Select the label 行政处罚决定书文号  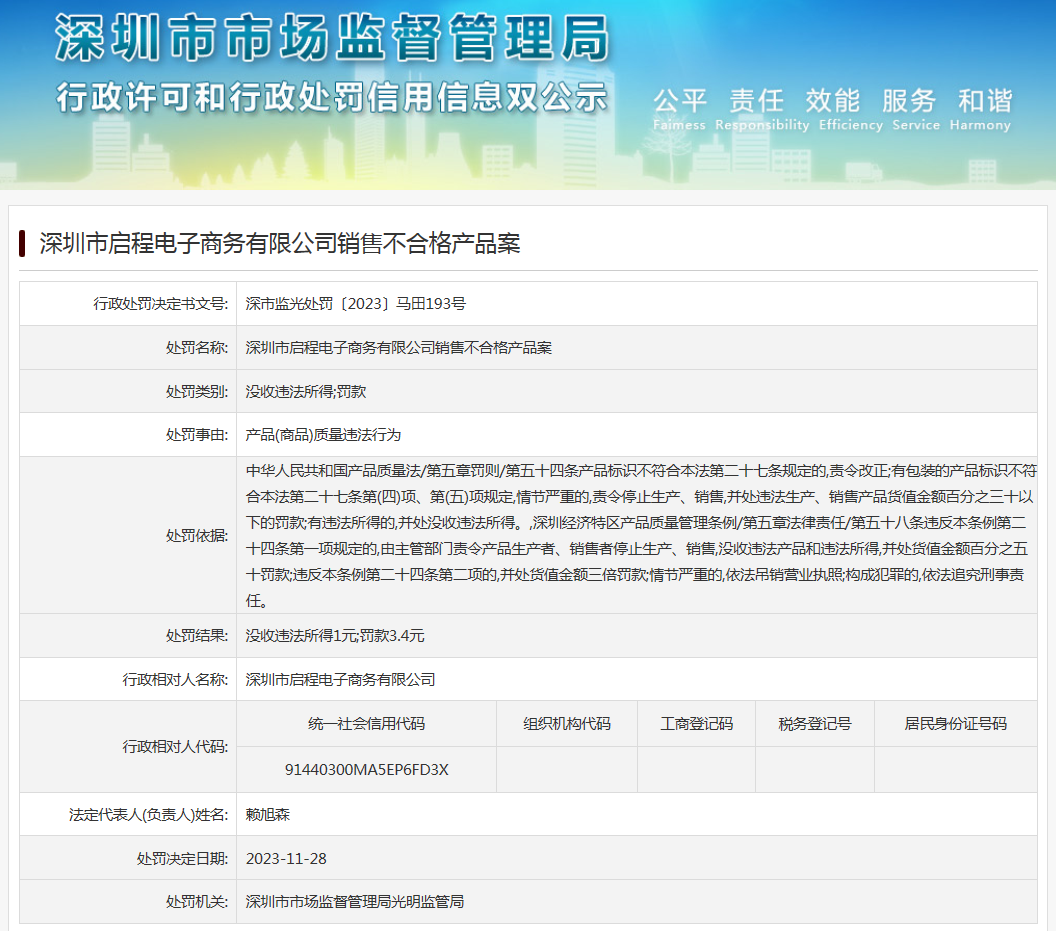[x=161, y=304]
